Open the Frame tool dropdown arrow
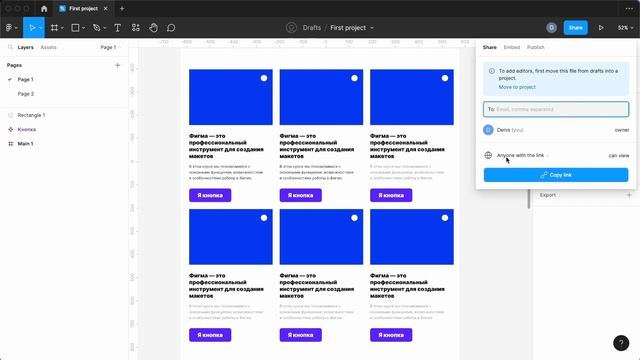 click(62, 28)
